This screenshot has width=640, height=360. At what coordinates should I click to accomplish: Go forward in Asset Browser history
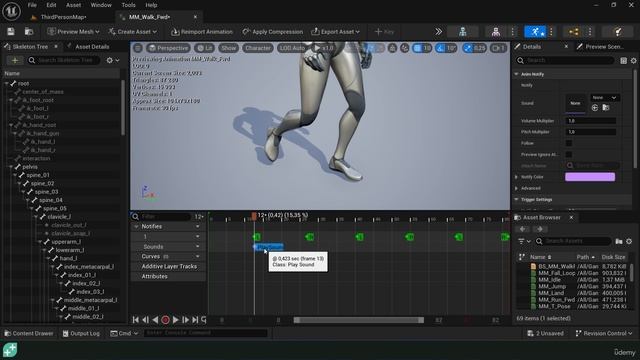click(x=540, y=229)
